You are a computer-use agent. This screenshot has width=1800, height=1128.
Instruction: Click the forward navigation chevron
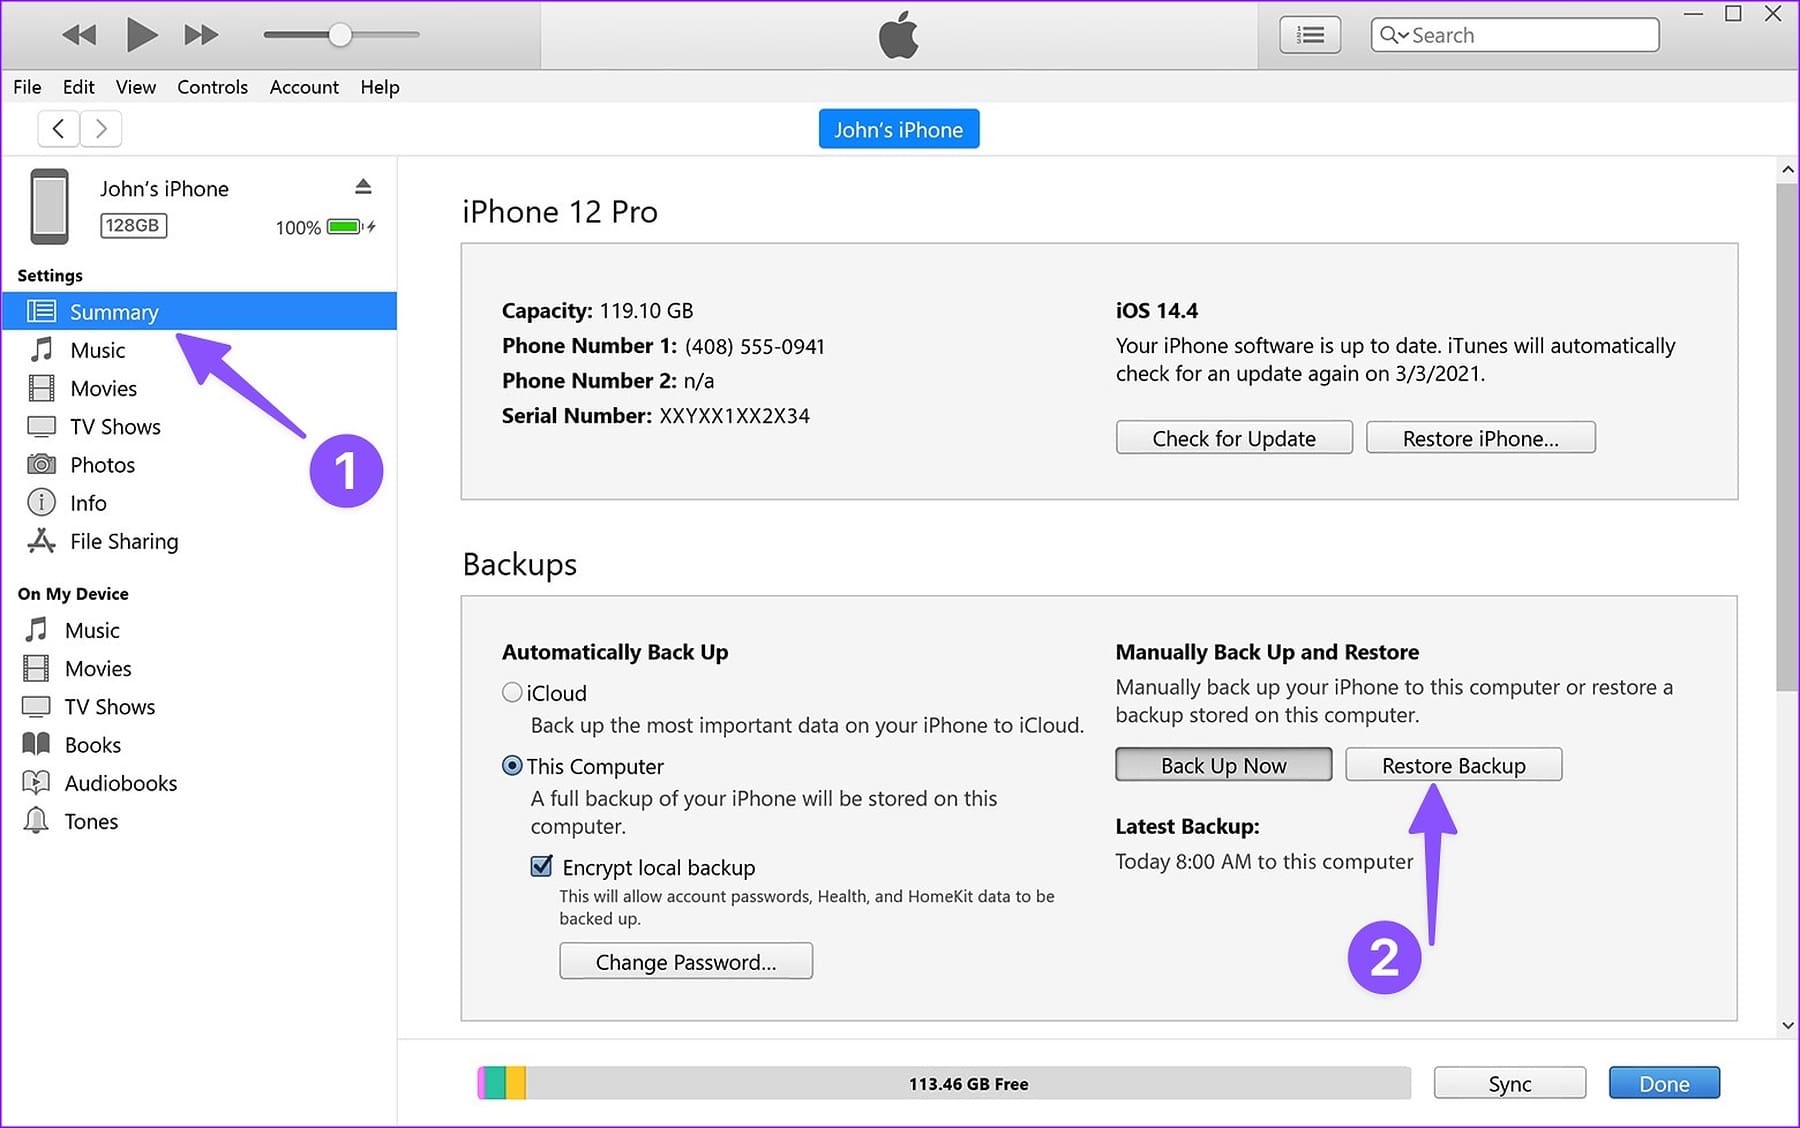pos(101,128)
